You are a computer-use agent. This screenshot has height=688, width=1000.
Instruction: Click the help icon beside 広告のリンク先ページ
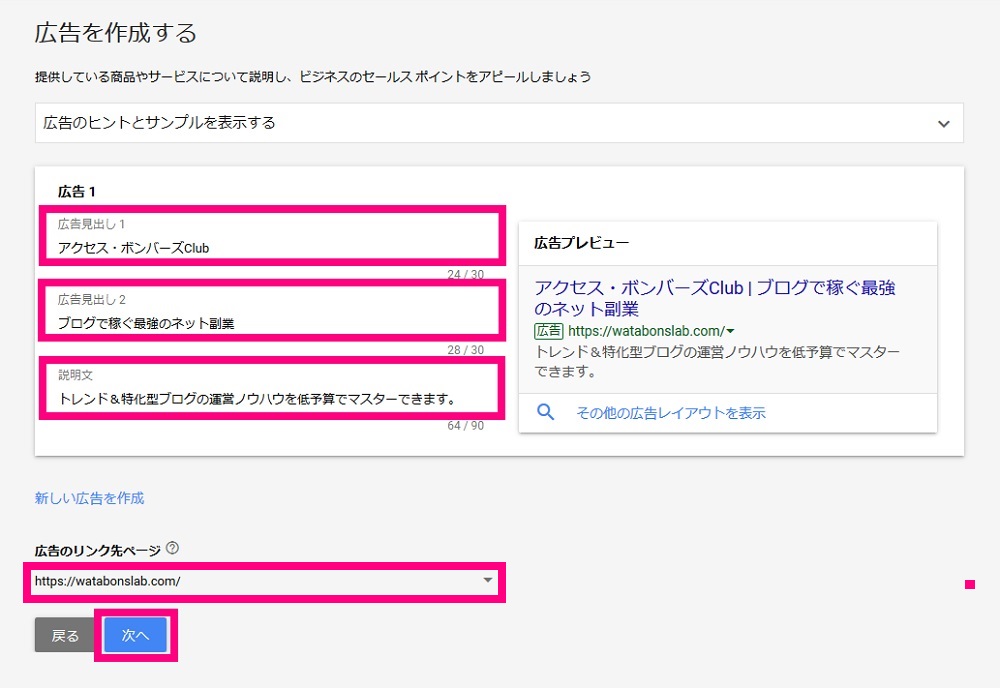(x=172, y=548)
